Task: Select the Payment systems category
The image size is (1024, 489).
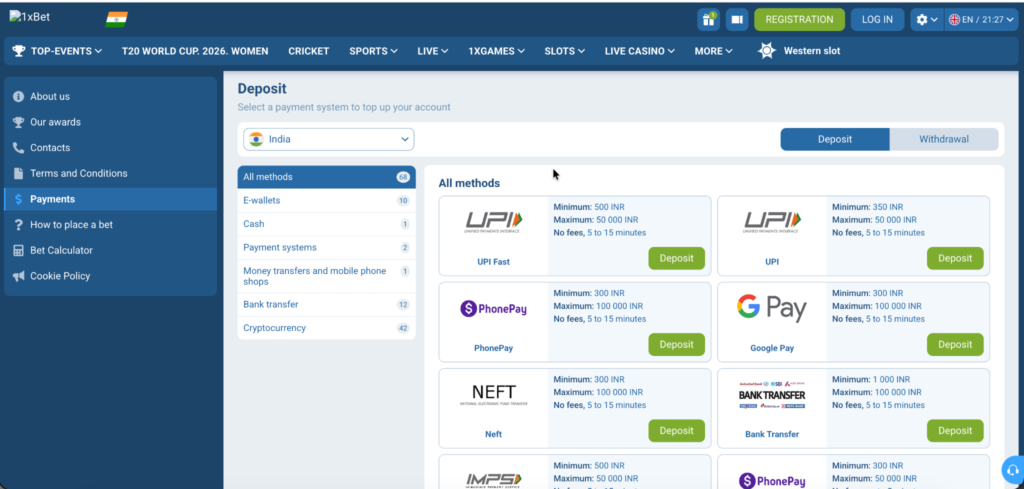Action: [327, 247]
